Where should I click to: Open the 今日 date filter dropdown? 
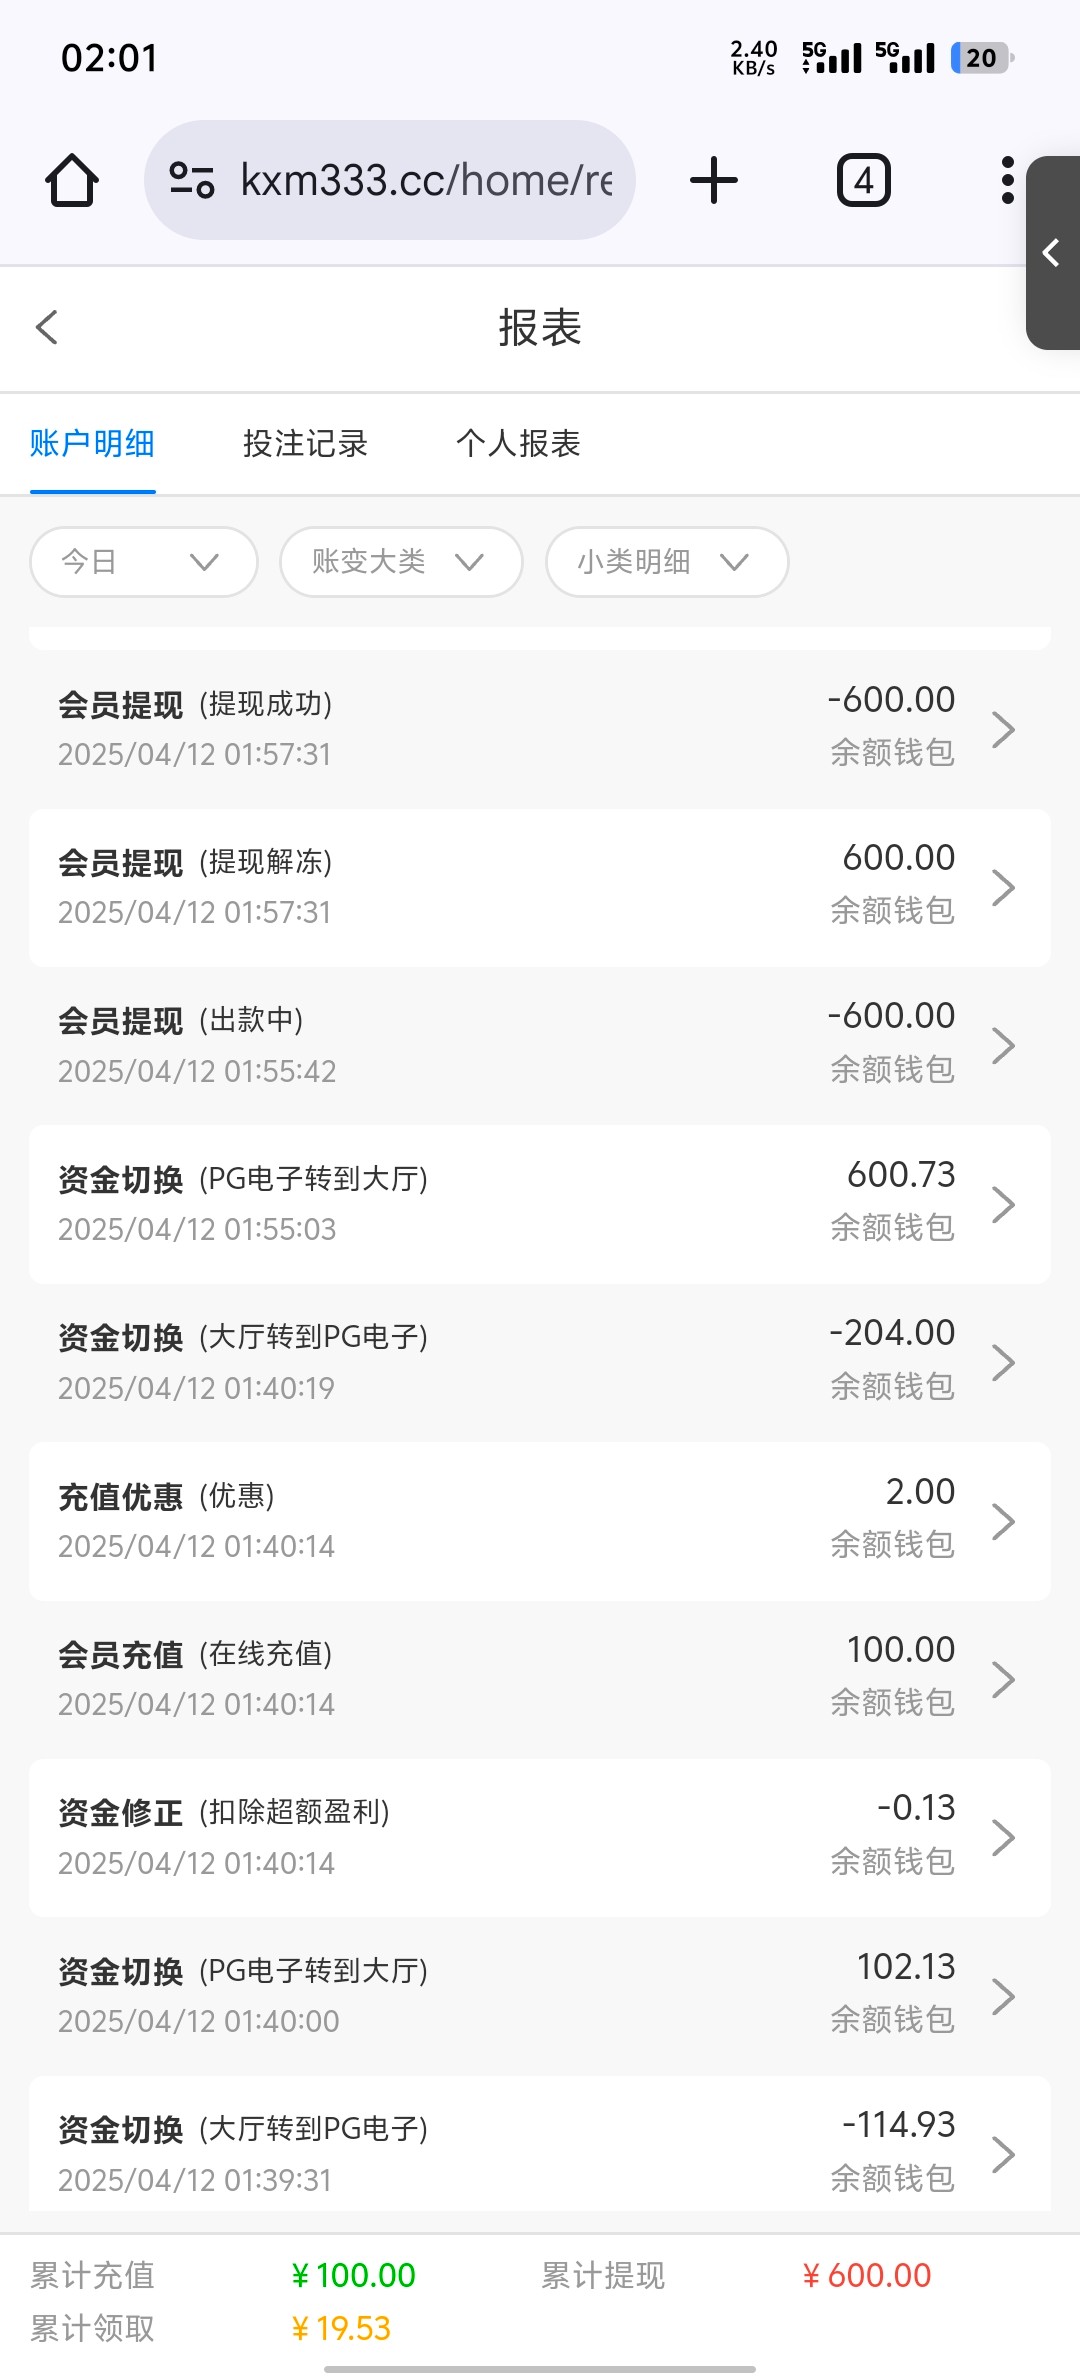pyautogui.click(x=143, y=562)
